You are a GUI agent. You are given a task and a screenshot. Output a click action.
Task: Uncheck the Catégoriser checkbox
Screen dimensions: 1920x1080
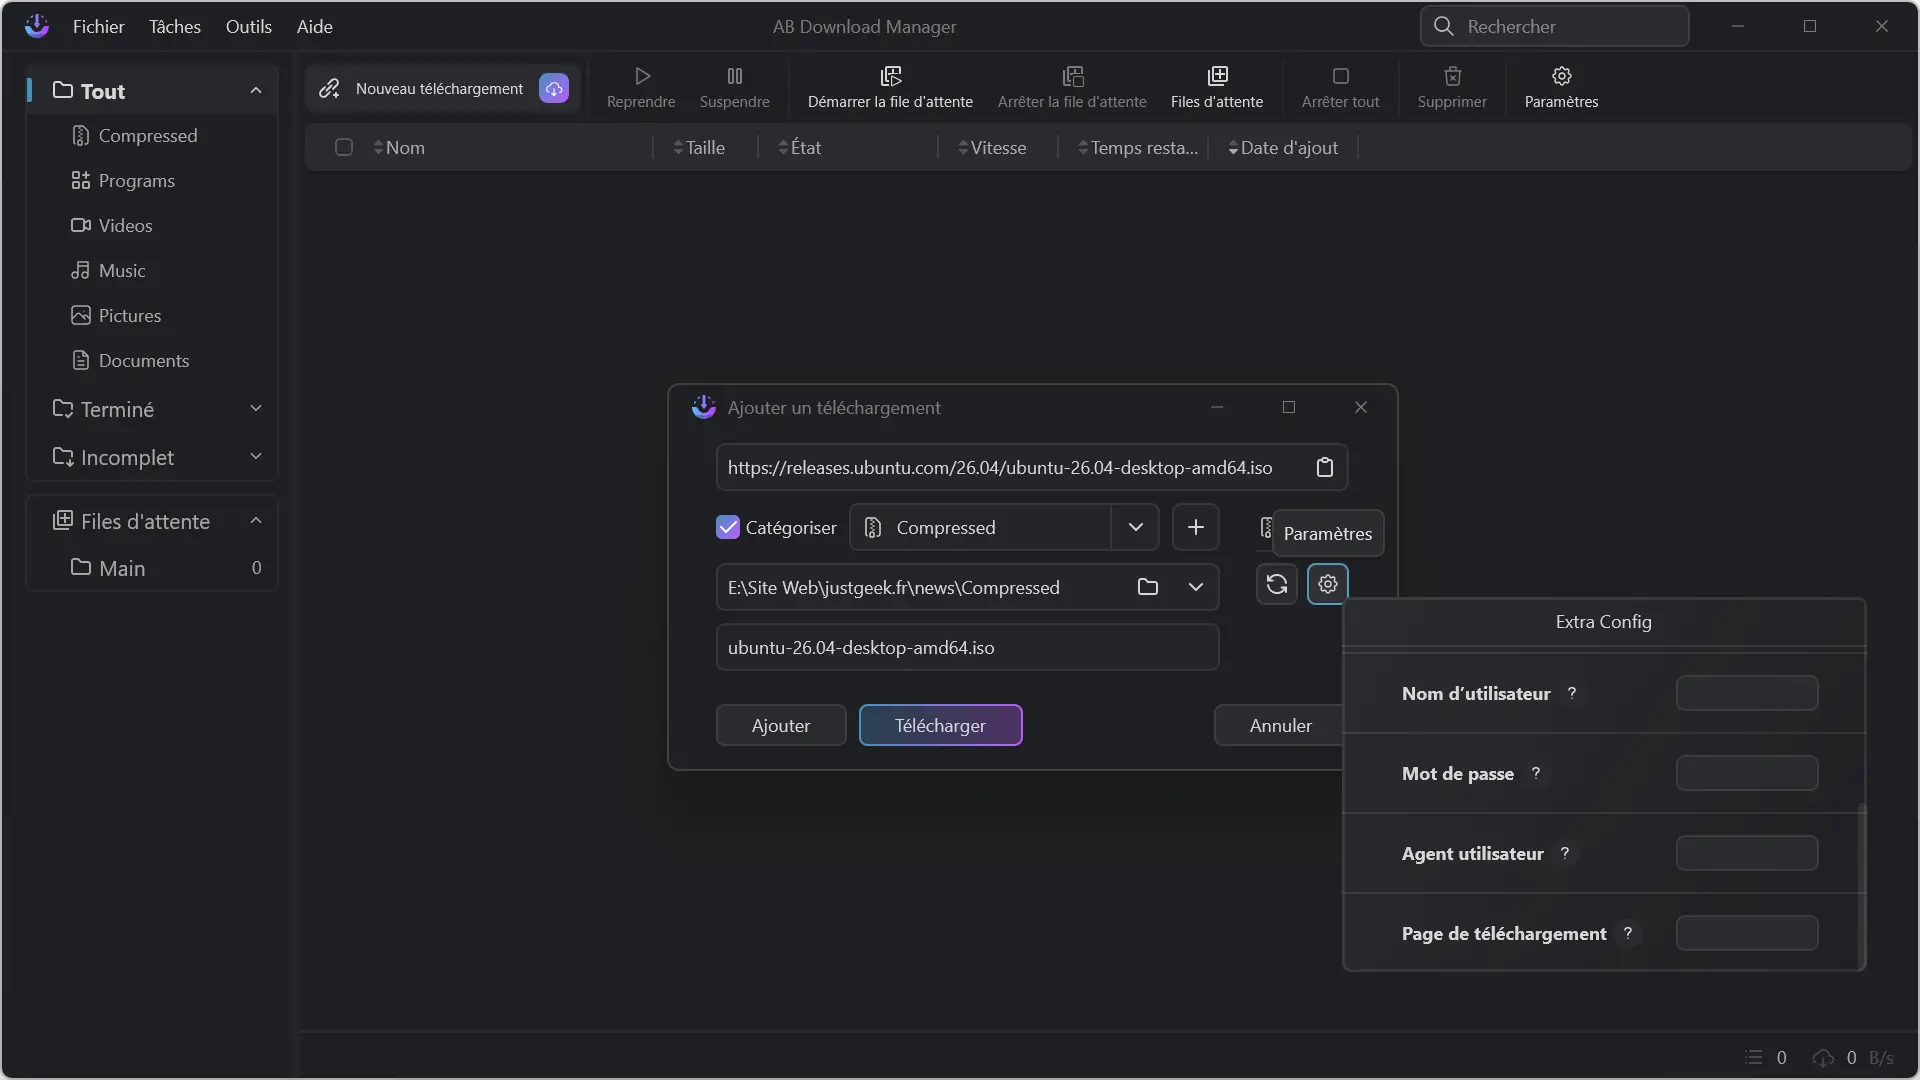coord(728,527)
